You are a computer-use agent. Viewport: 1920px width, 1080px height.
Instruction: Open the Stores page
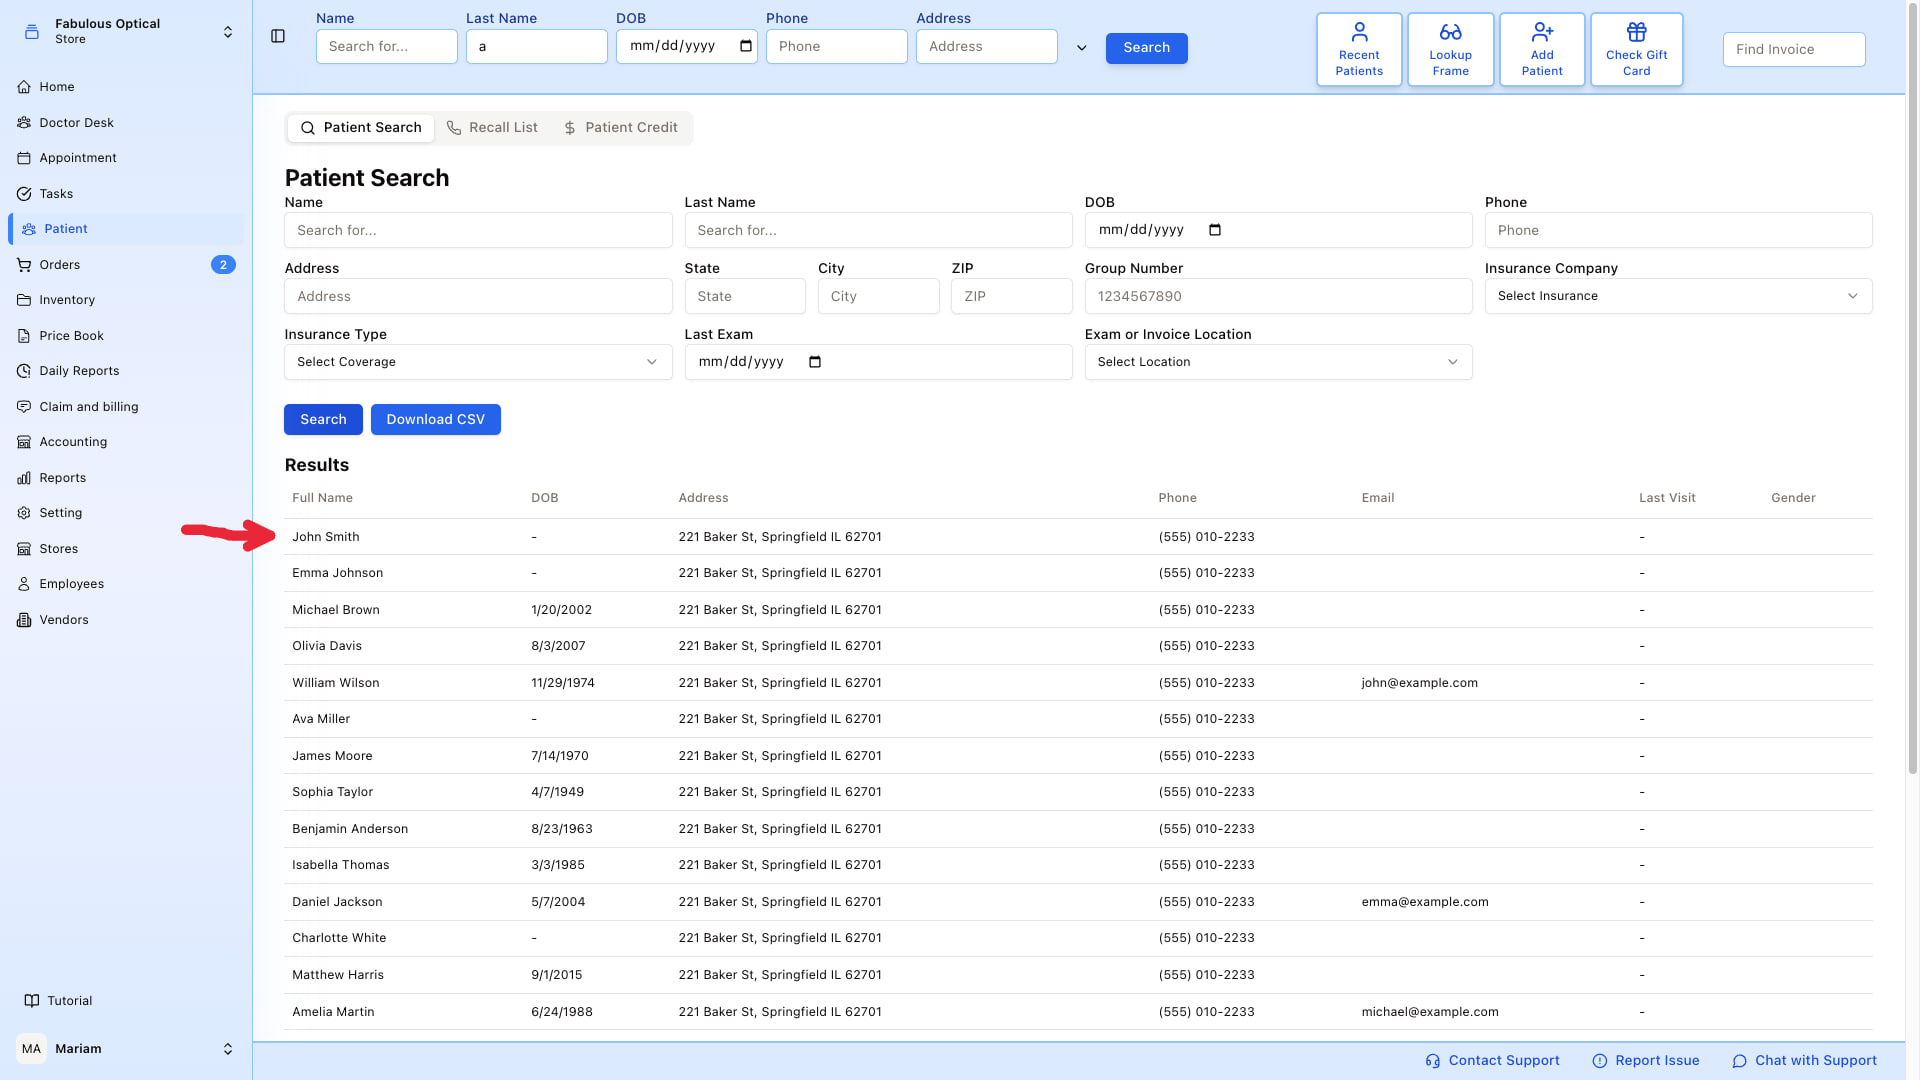[126, 549]
